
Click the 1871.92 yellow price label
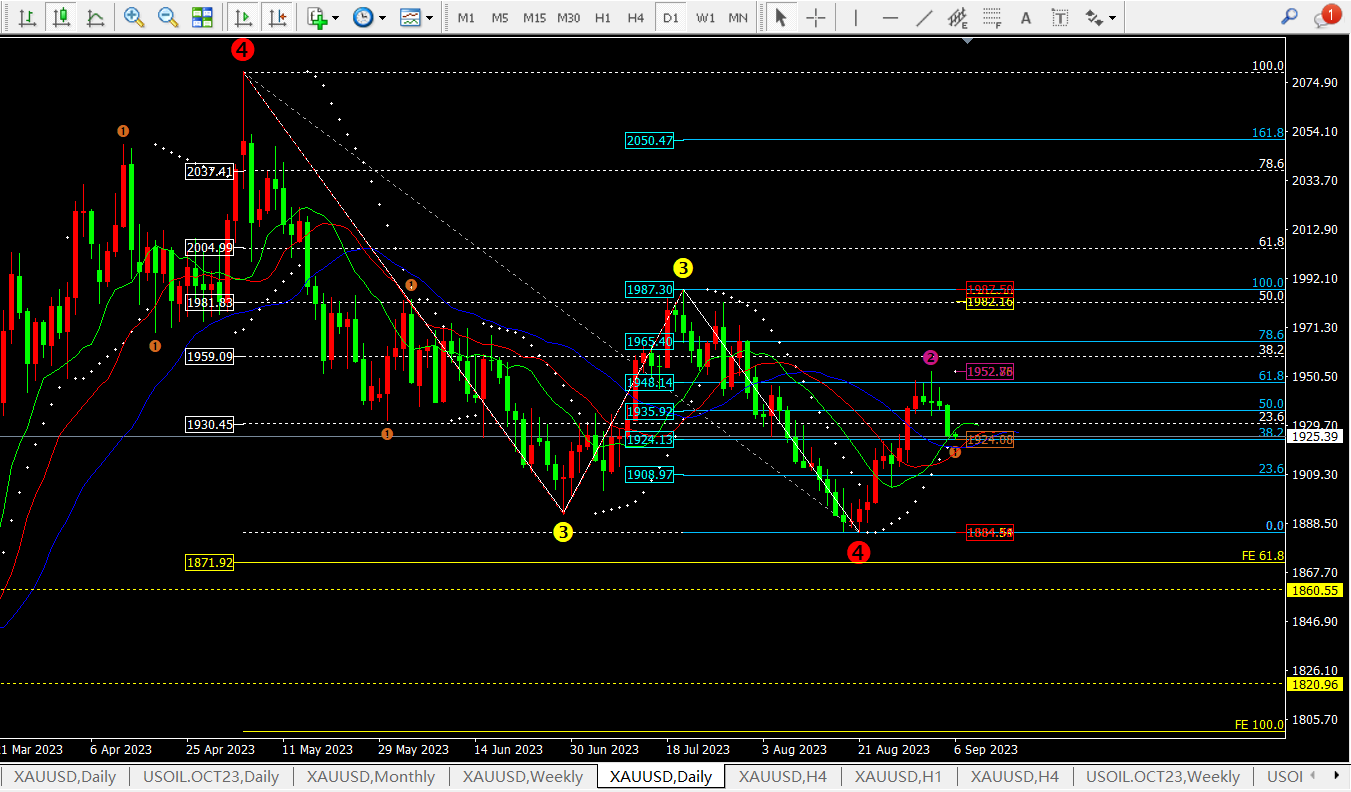pyautogui.click(x=210, y=563)
